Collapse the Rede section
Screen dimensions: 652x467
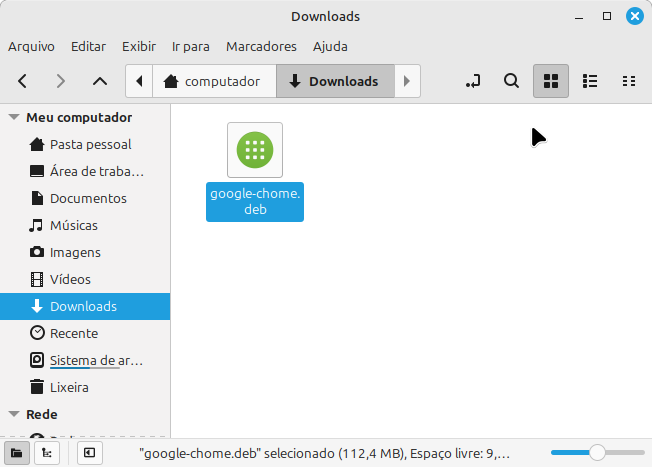(x=14, y=414)
